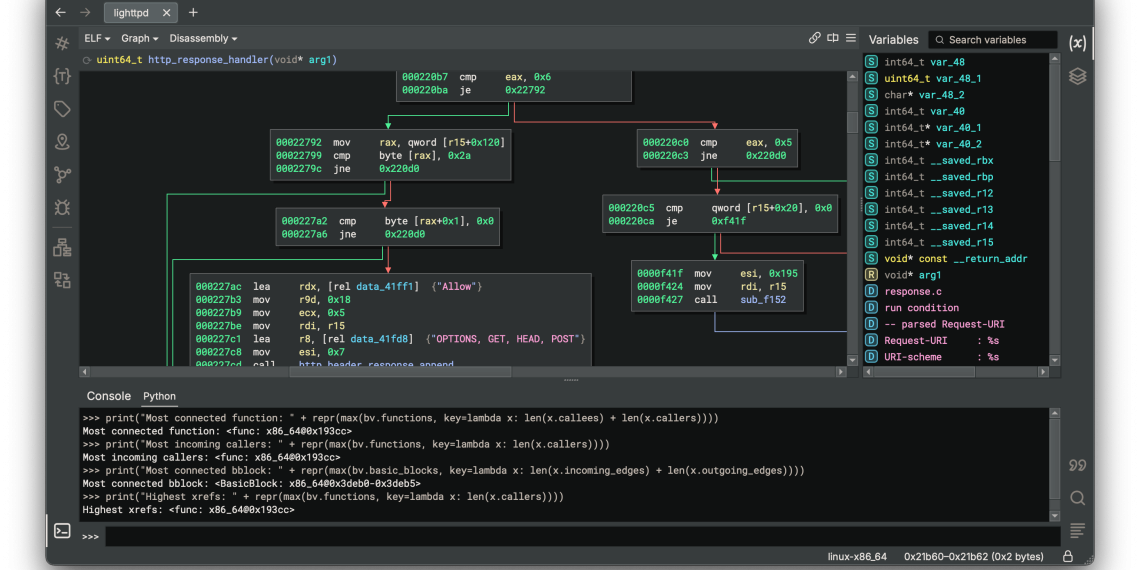Click the back navigation arrow

click(x=60, y=13)
